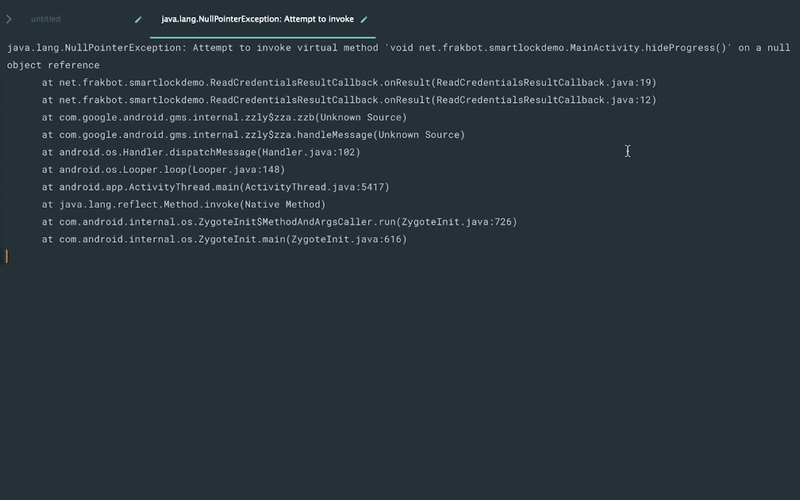Click the ReadCredentialsResultCallback.java:12 stack line
Viewport: 800px width, 500px height.
[349, 99]
